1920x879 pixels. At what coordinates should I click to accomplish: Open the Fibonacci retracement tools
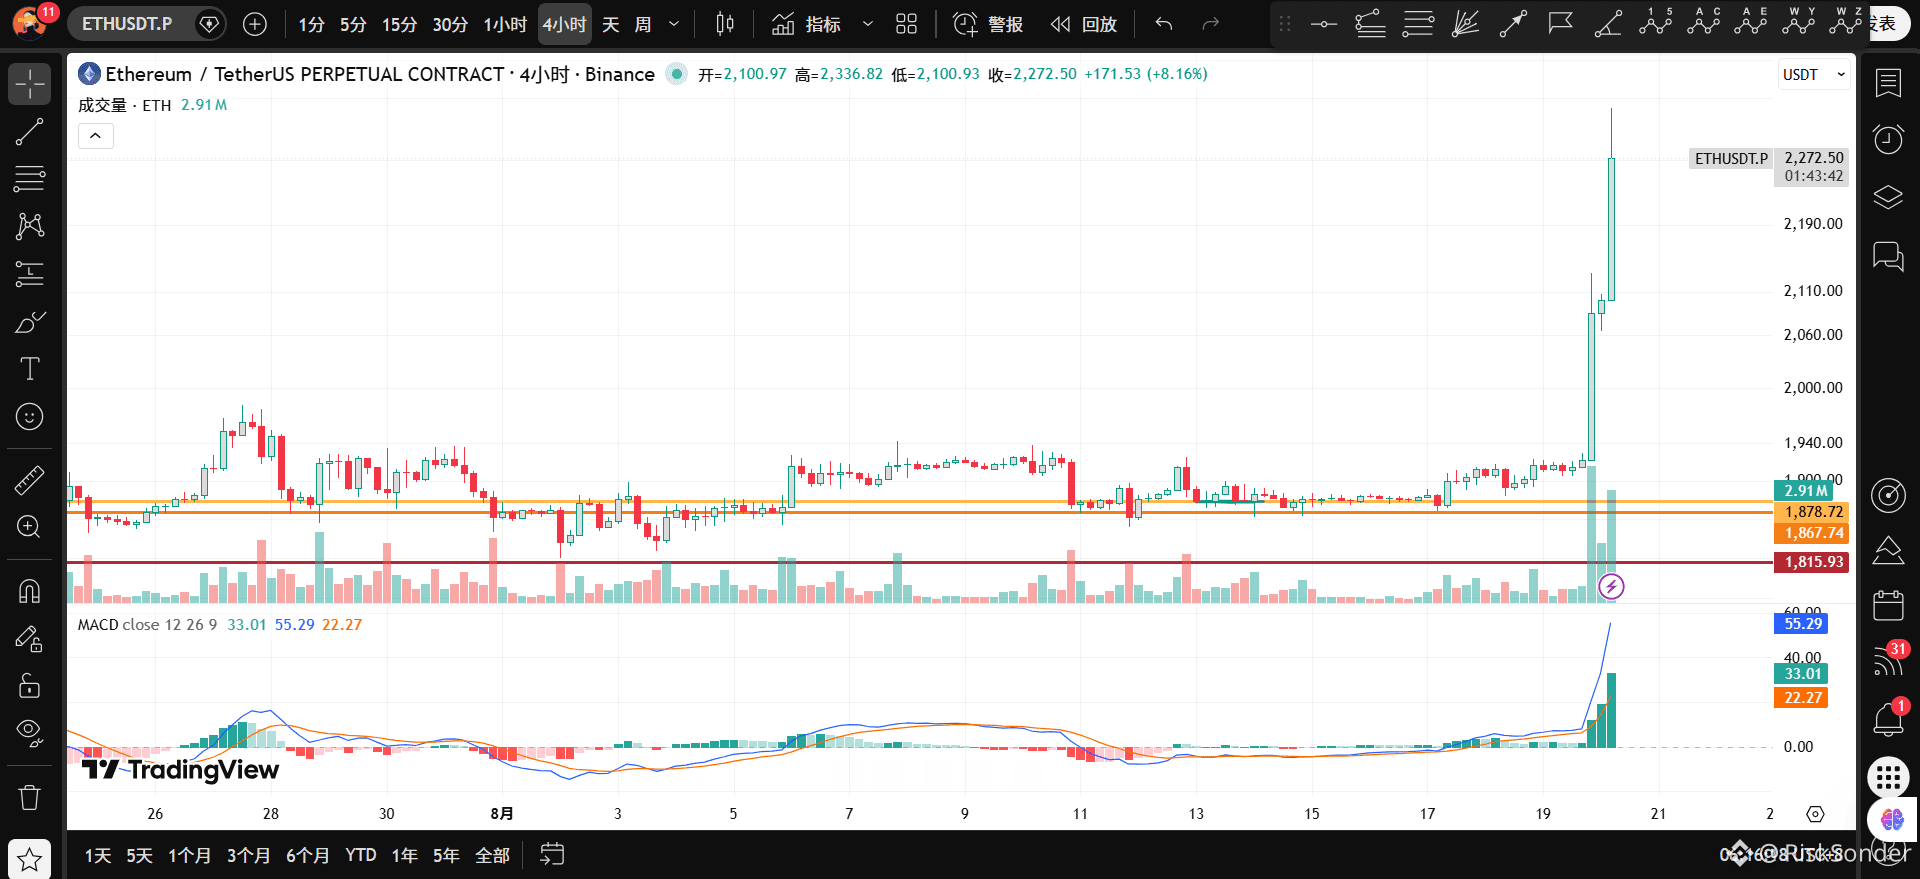pyautogui.click(x=30, y=179)
